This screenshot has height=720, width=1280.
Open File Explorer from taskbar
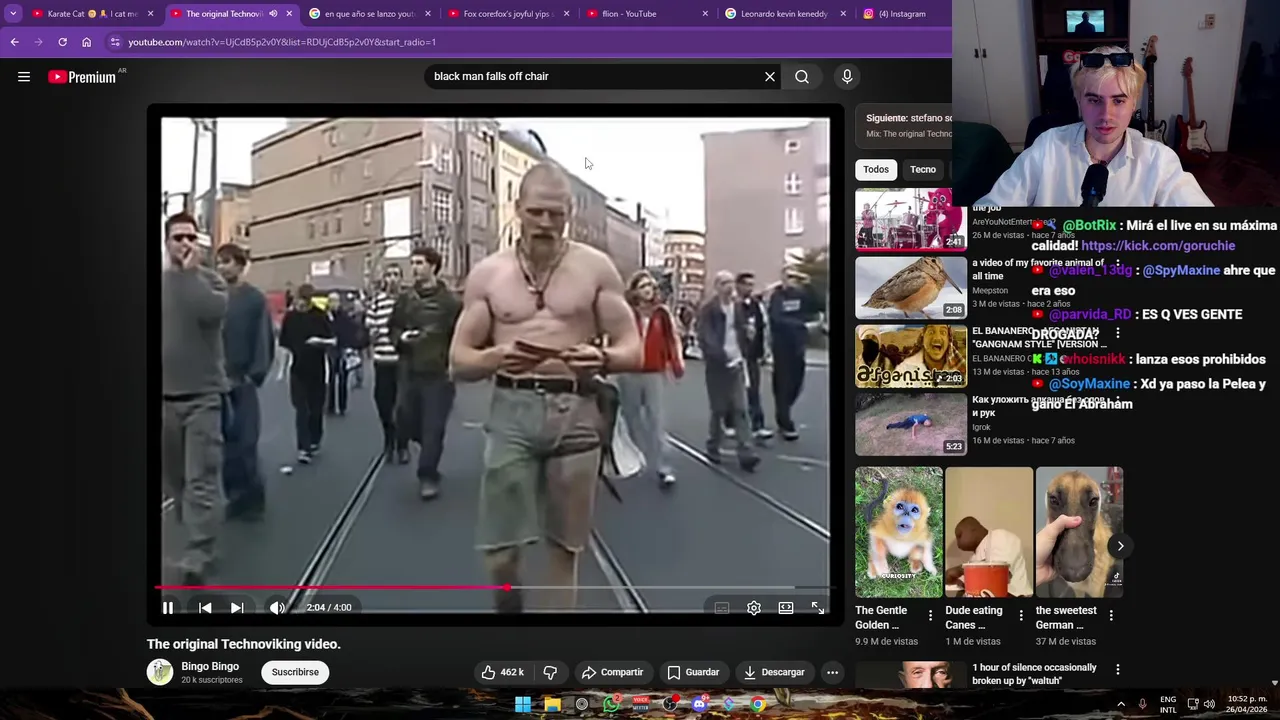(x=552, y=705)
